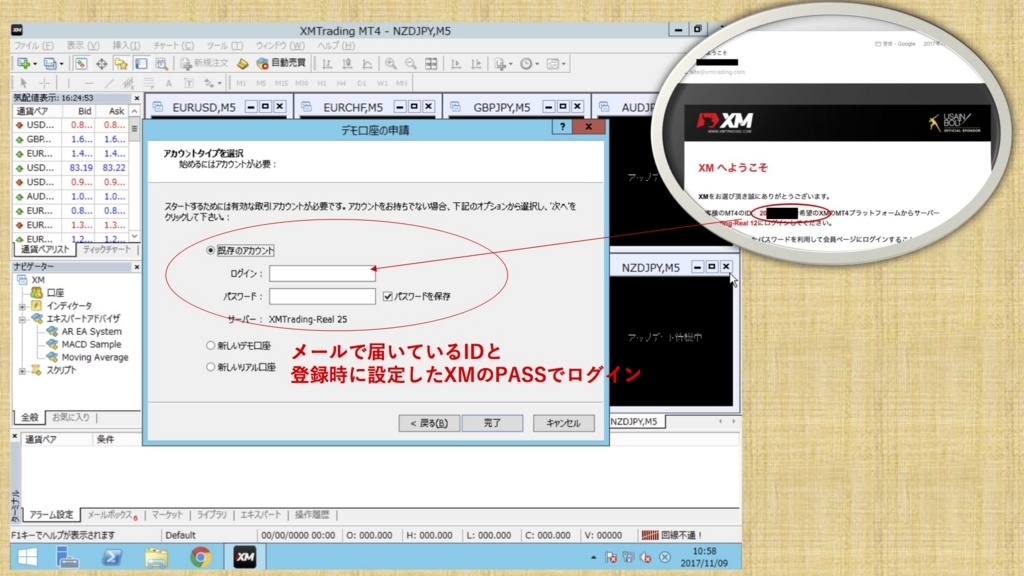The width and height of the screenshot is (1024, 576).
Task: Open the new chart dropdown arrow
Action: pyautogui.click(x=35, y=64)
